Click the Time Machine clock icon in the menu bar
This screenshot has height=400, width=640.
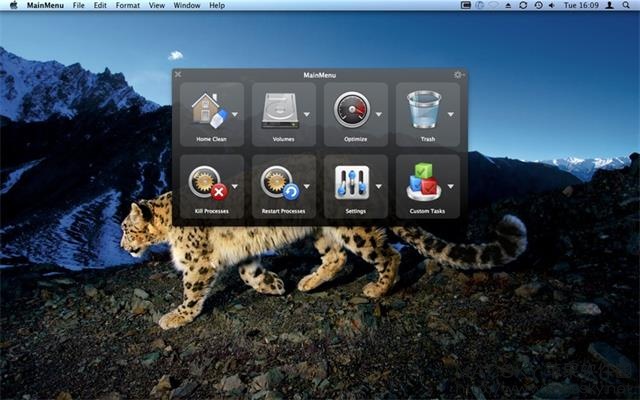pos(538,5)
